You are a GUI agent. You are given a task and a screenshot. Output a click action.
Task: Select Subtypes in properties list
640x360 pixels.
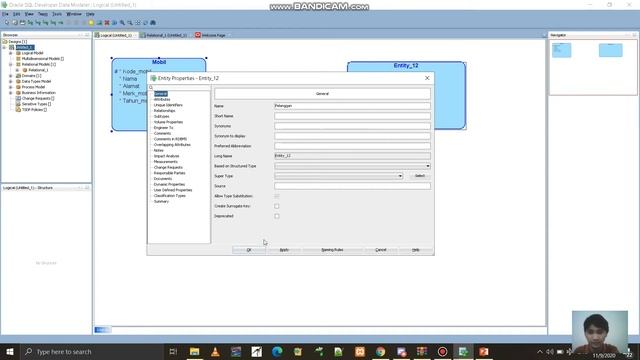(x=161, y=117)
